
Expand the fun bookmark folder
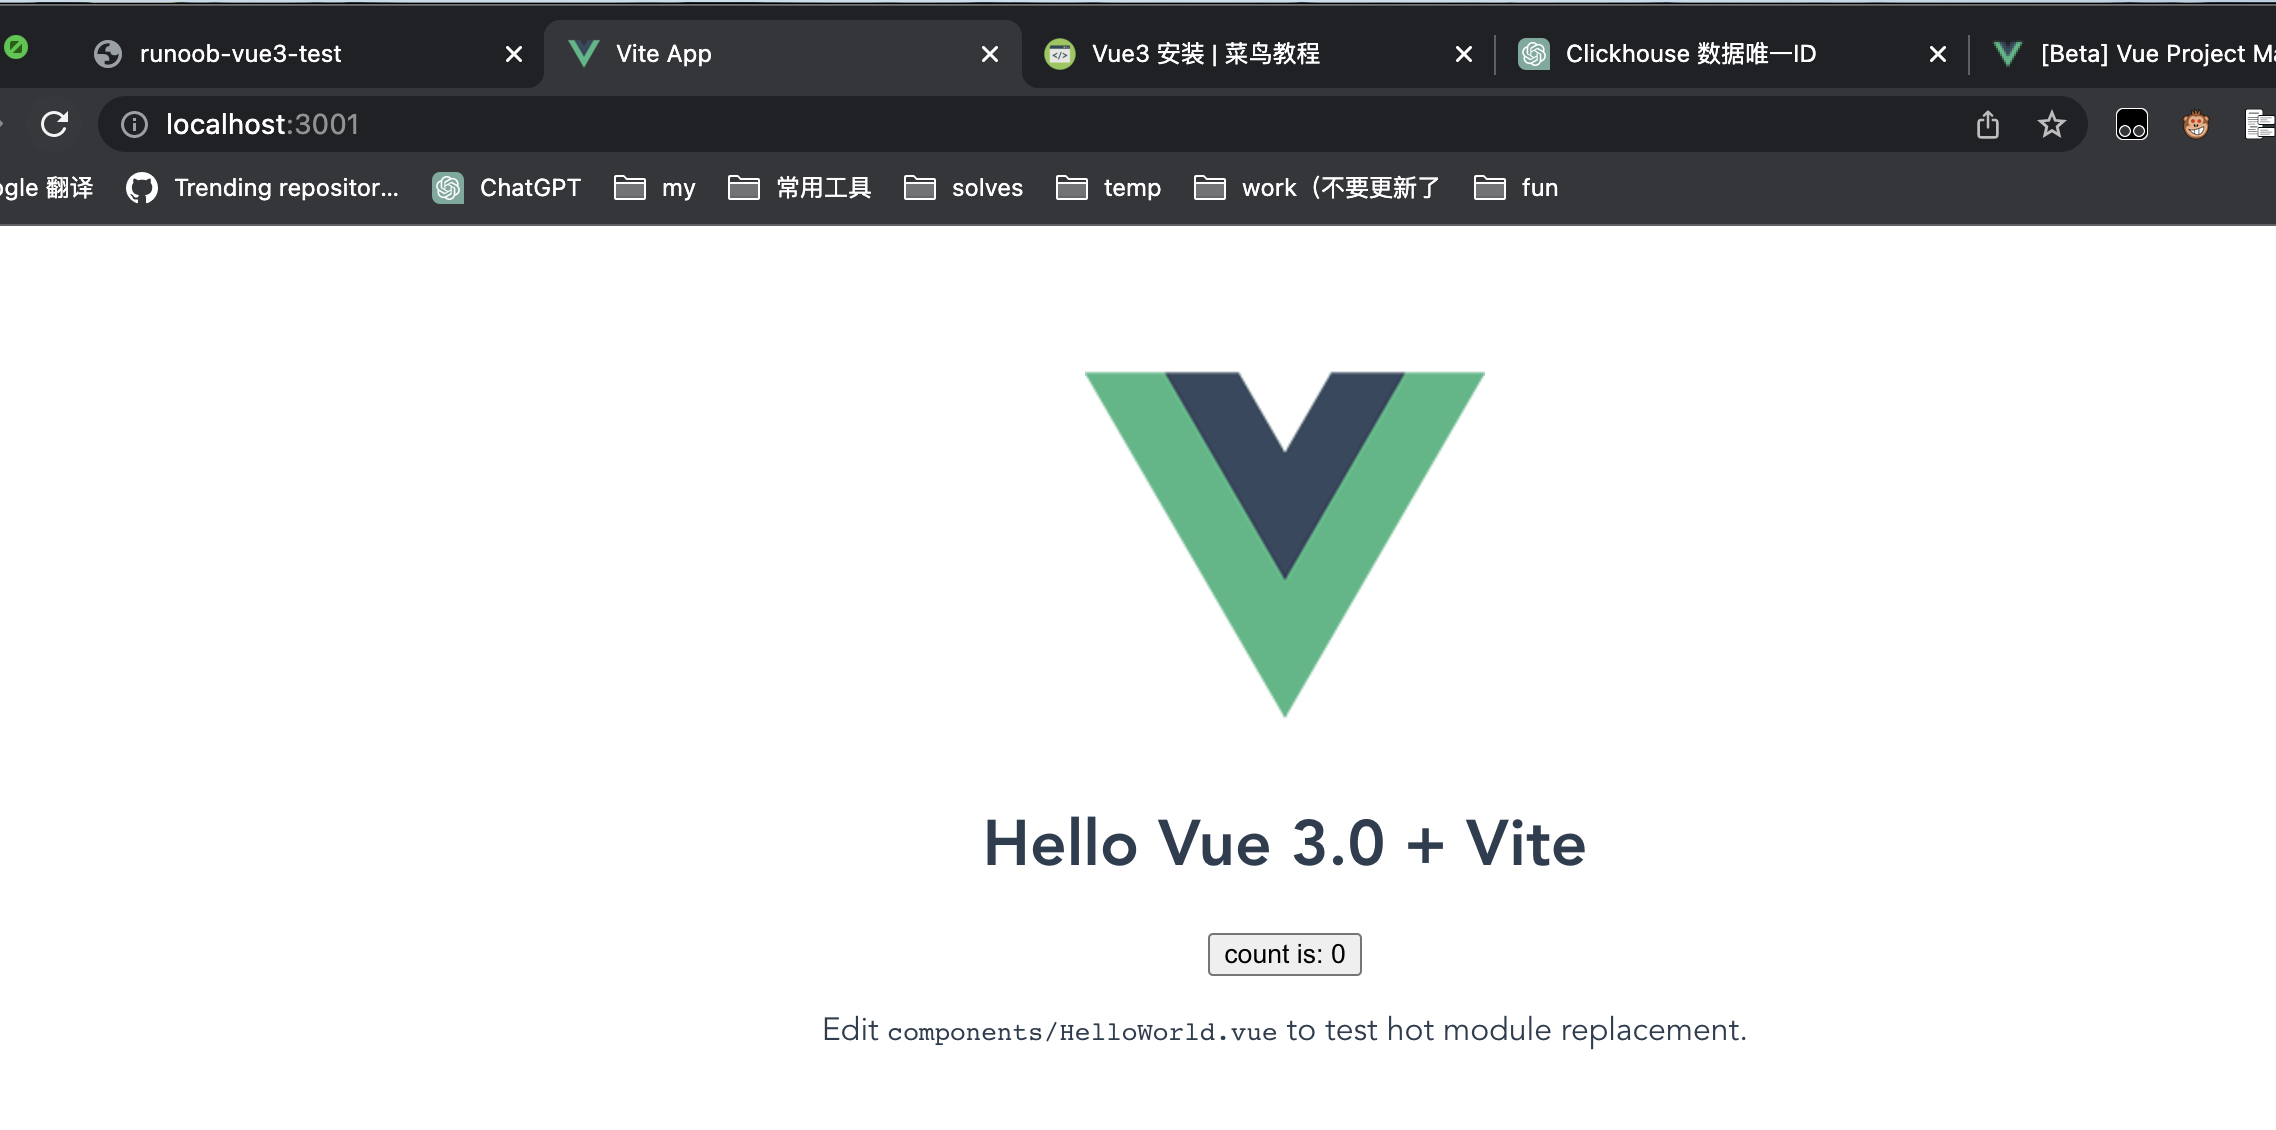[x=1516, y=188]
